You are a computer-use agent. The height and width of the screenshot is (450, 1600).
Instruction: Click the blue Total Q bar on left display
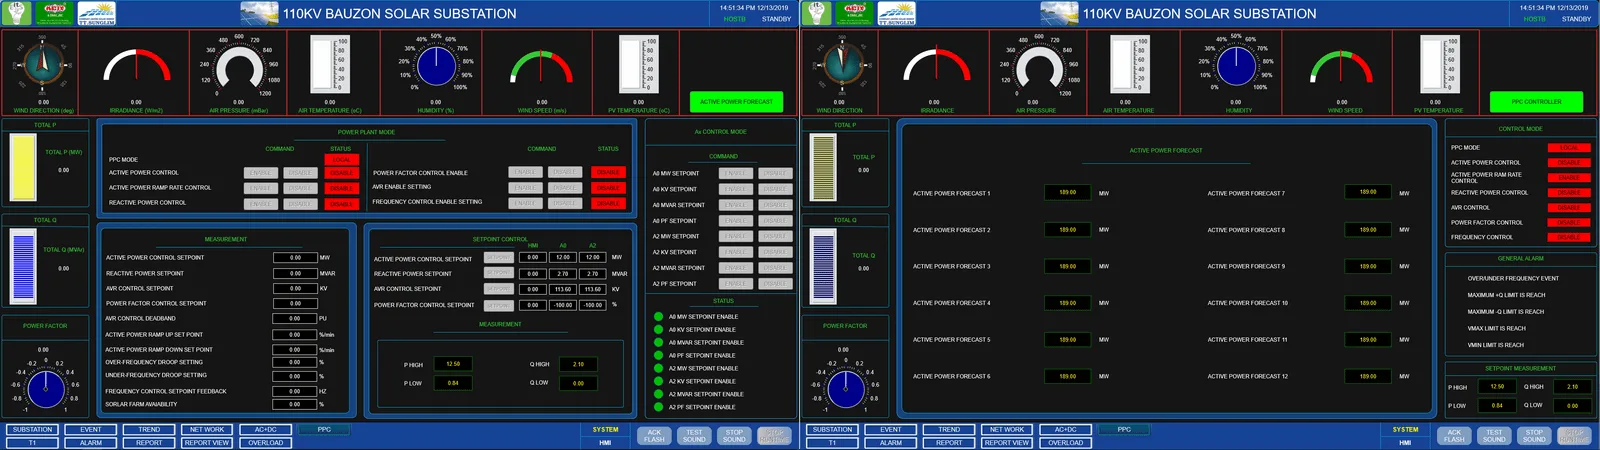point(23,265)
